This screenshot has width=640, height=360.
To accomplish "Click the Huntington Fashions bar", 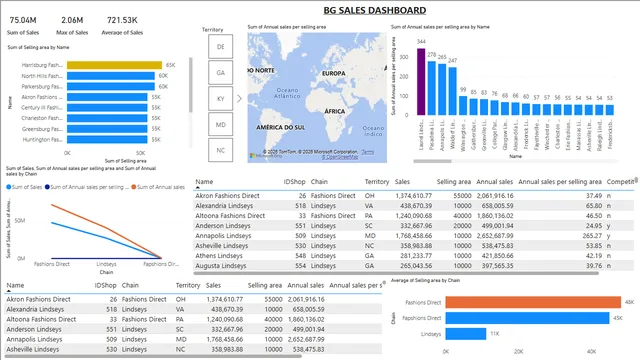I will (x=107, y=139).
